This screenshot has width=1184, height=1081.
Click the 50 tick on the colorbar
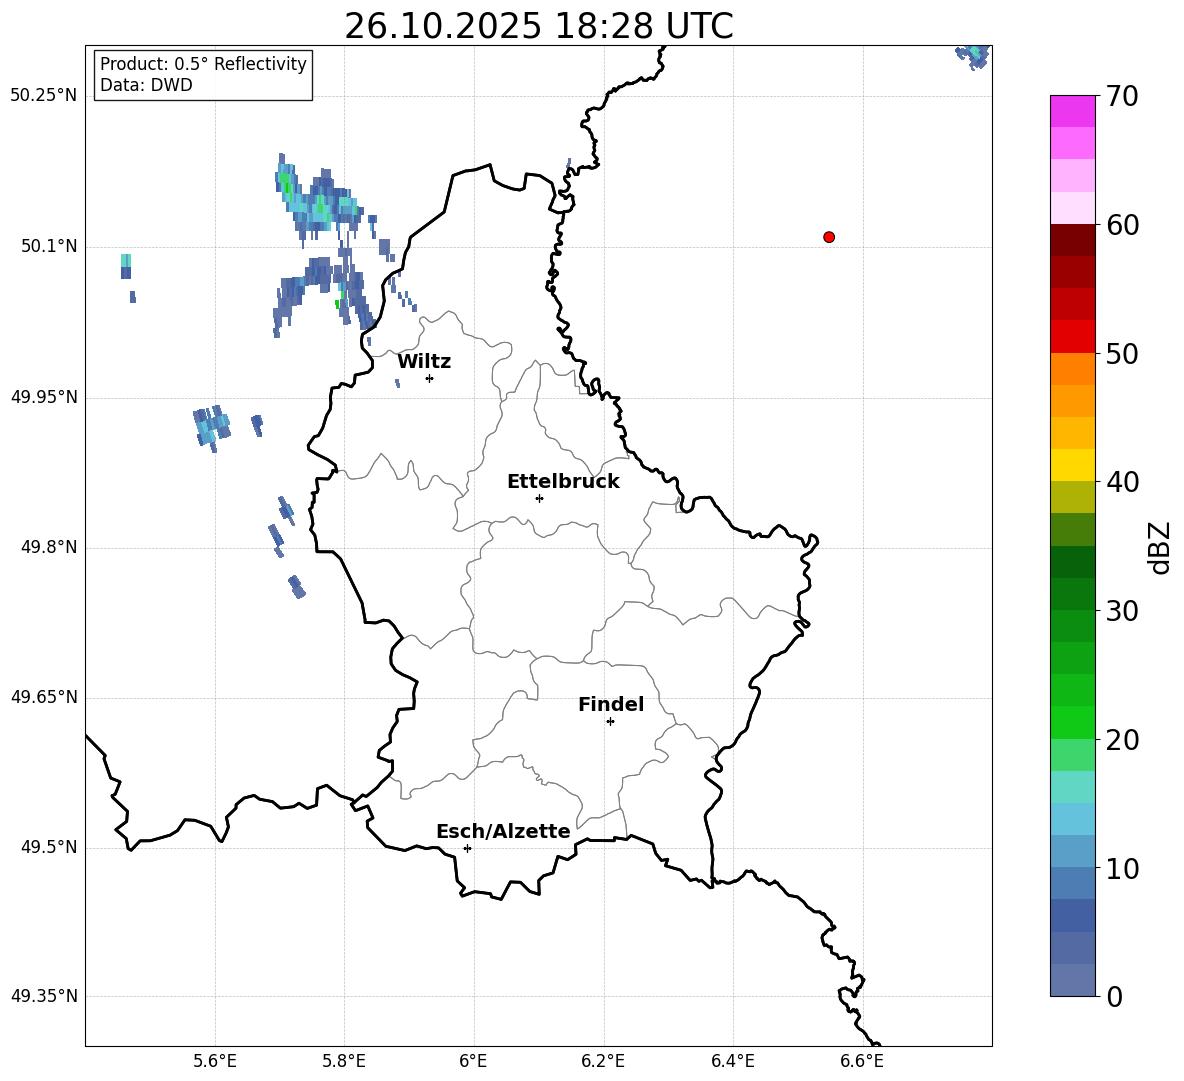click(1121, 354)
